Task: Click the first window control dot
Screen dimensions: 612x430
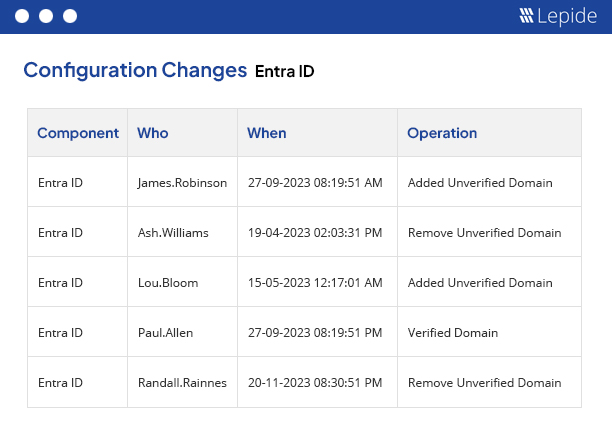Action: pyautogui.click(x=22, y=16)
